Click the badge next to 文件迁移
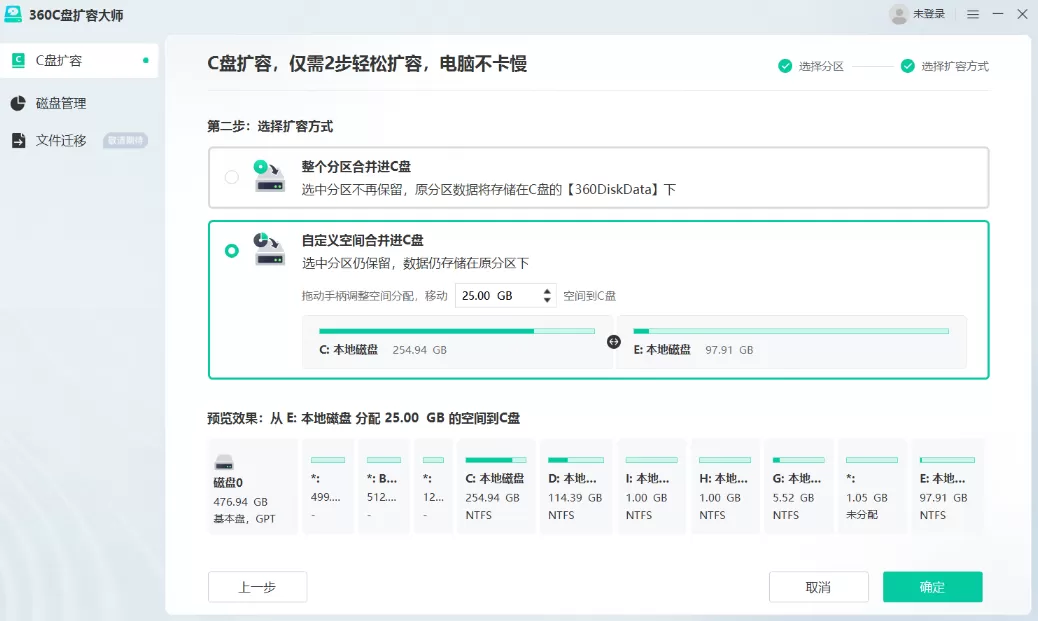Screen dimensions: 1038x621 (x=125, y=140)
